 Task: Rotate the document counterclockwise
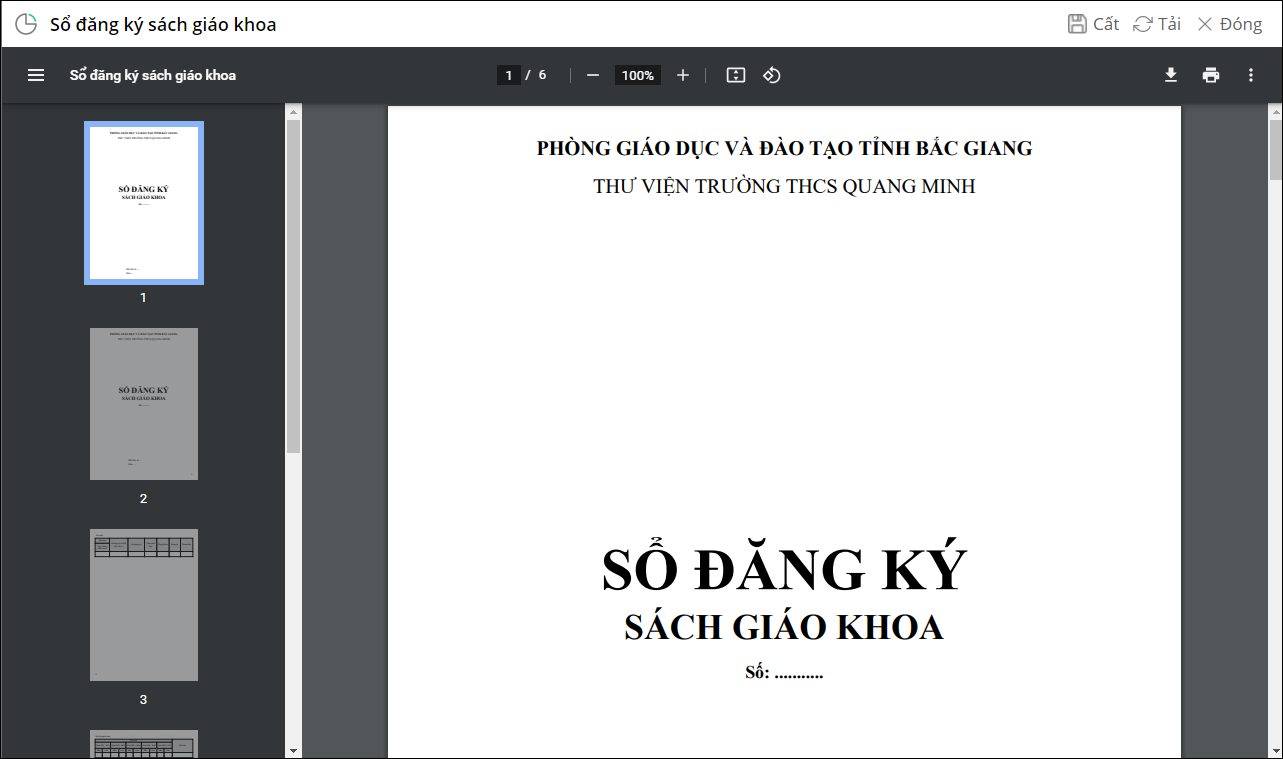[771, 75]
